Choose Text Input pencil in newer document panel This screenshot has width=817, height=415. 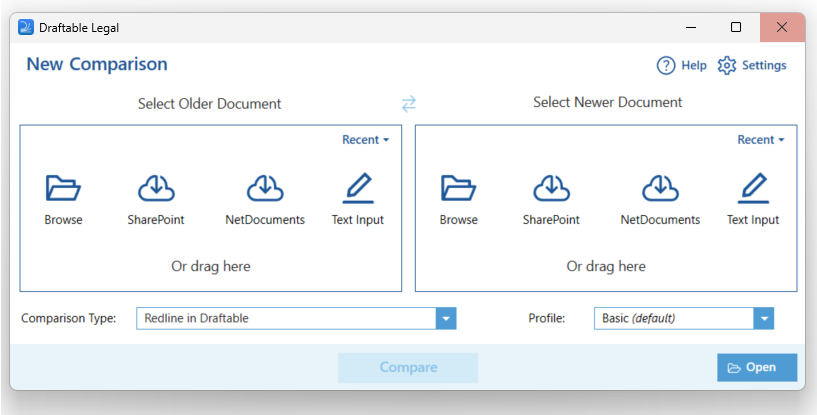pos(752,188)
